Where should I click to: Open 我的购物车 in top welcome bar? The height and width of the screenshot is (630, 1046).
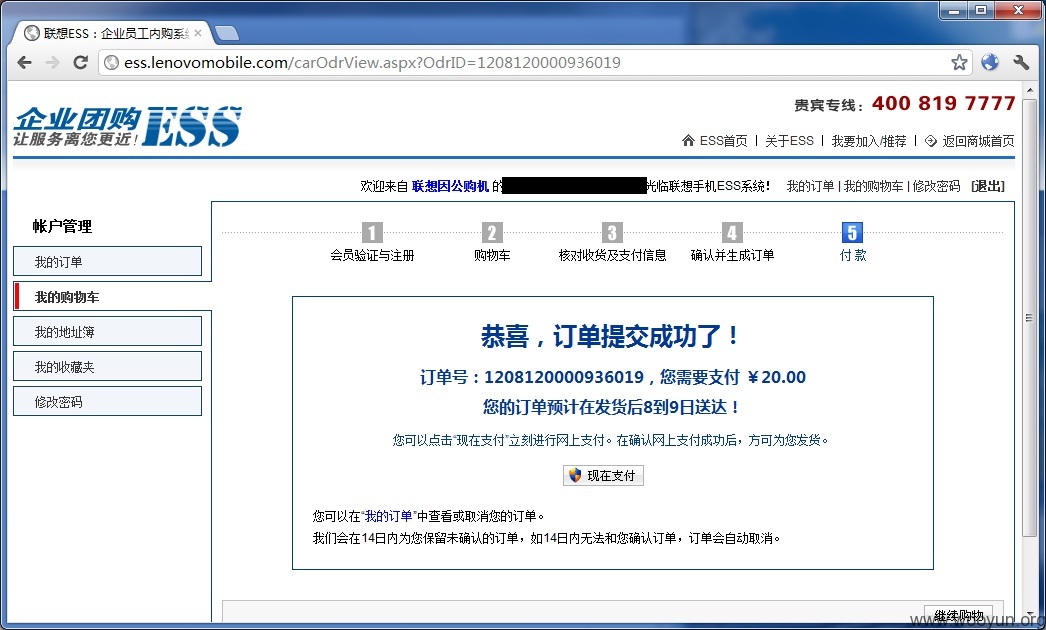click(873, 186)
